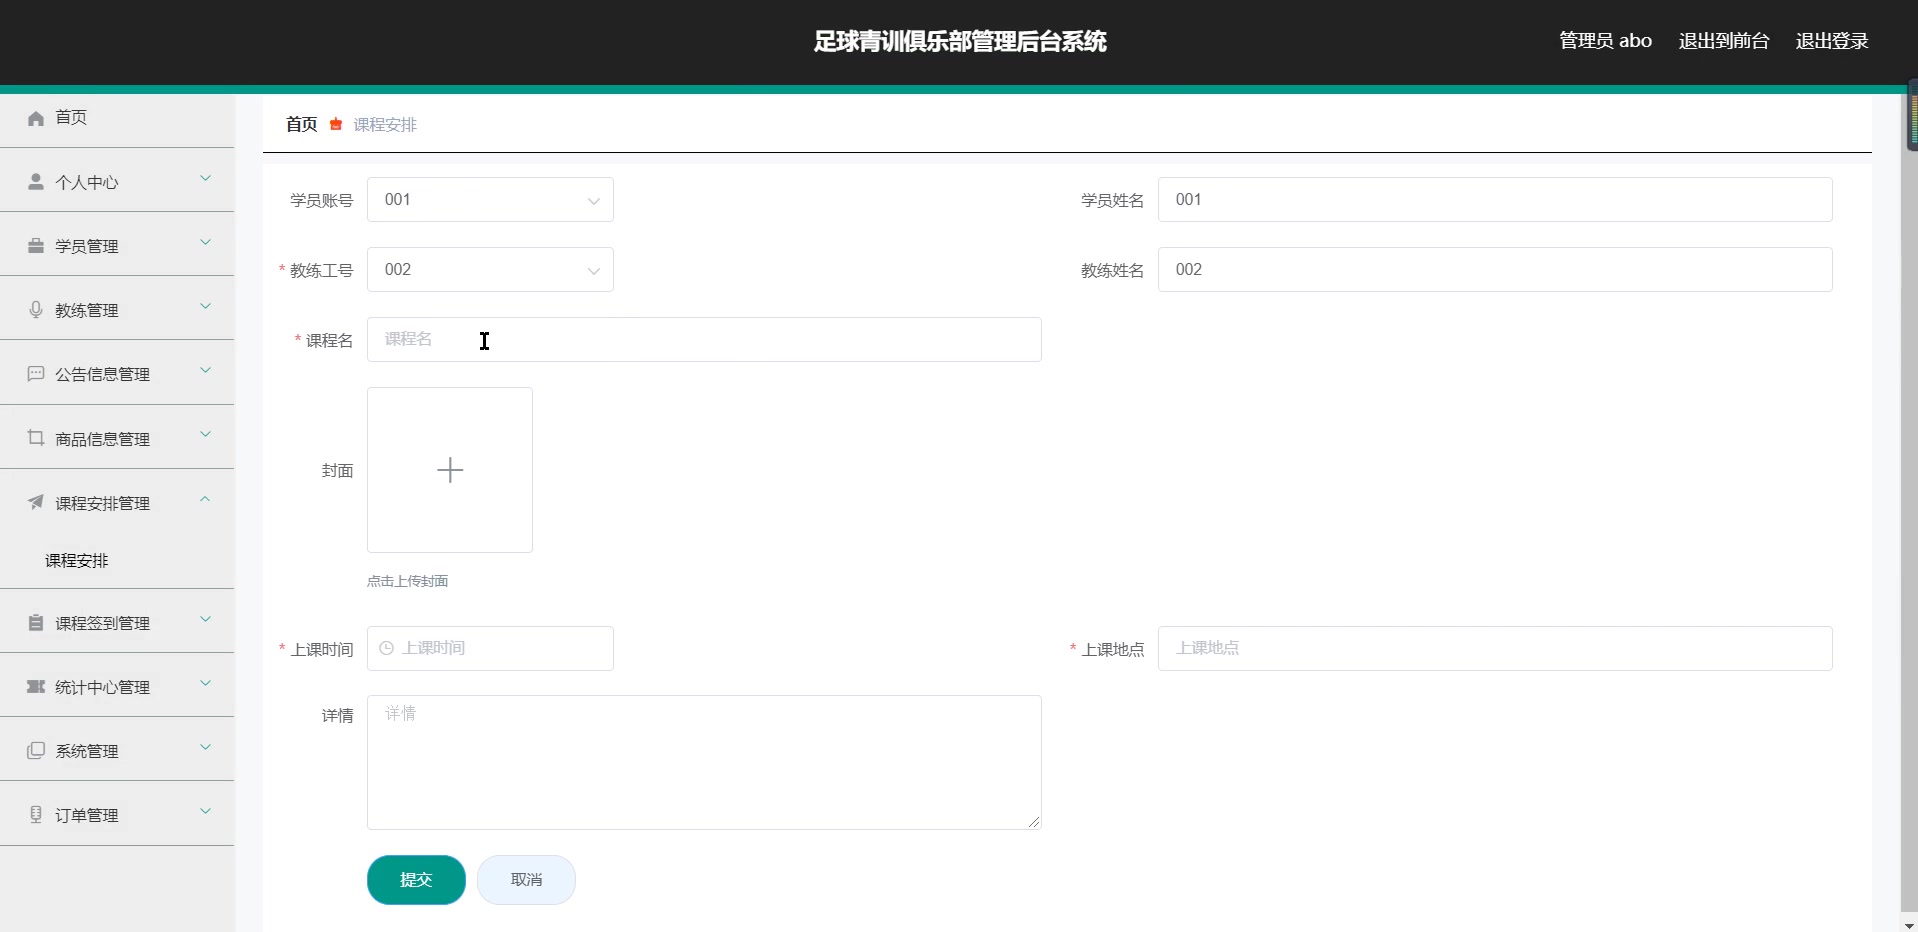This screenshot has width=1918, height=932.
Task: Open the 教练工号 dropdown arrow
Action: tap(593, 271)
